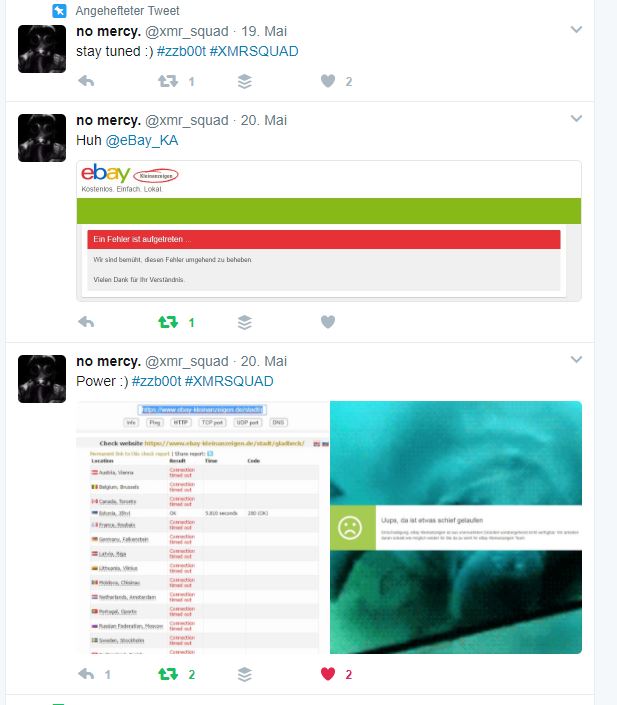
Task: Click the layers icon under the eBay error image
Action: point(245,322)
